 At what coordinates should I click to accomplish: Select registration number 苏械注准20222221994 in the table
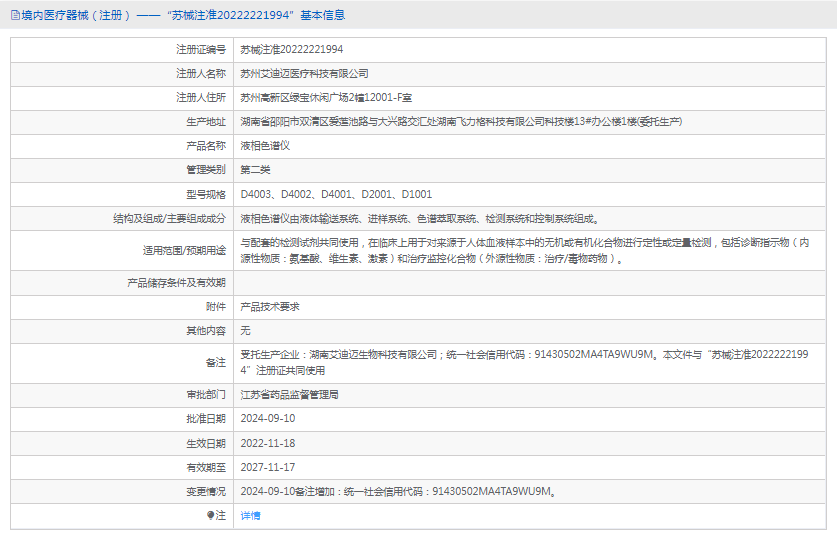coord(291,50)
